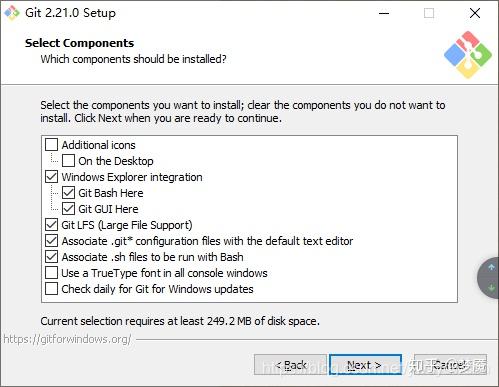Cancel the Git installation
The image size is (499, 387).
(x=451, y=365)
